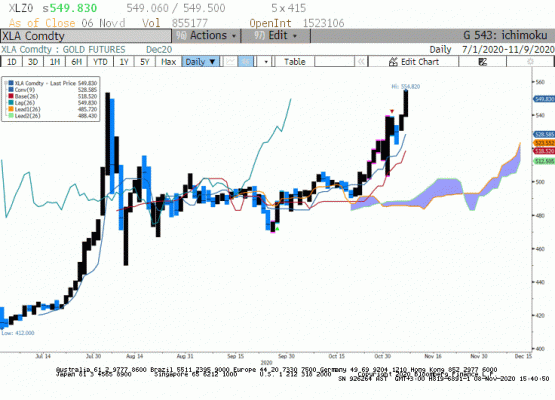
Task: Click the XLA Comdty security input field
Action: (86, 36)
